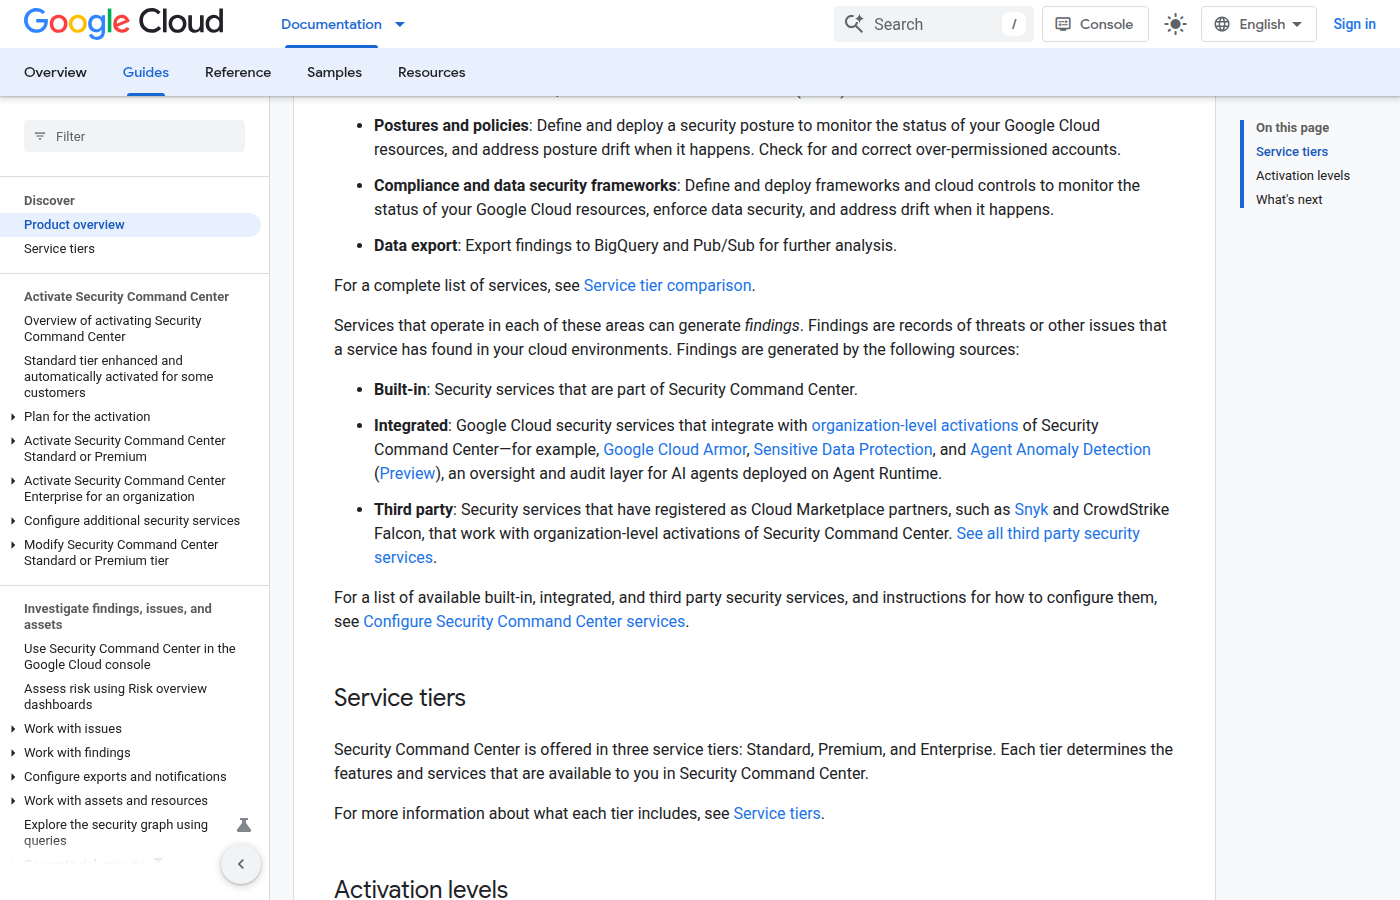Open See all third party security services

coord(1048,533)
